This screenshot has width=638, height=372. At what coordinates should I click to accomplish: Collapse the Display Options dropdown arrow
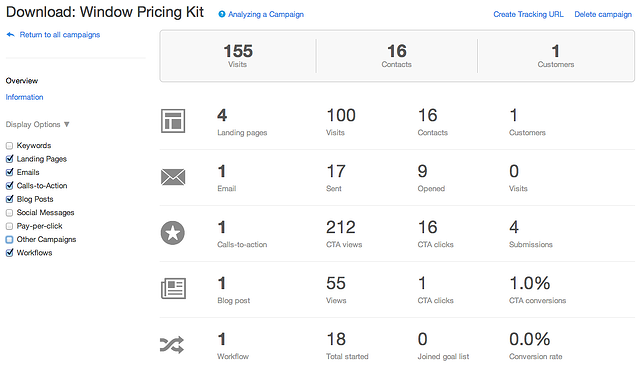67,124
